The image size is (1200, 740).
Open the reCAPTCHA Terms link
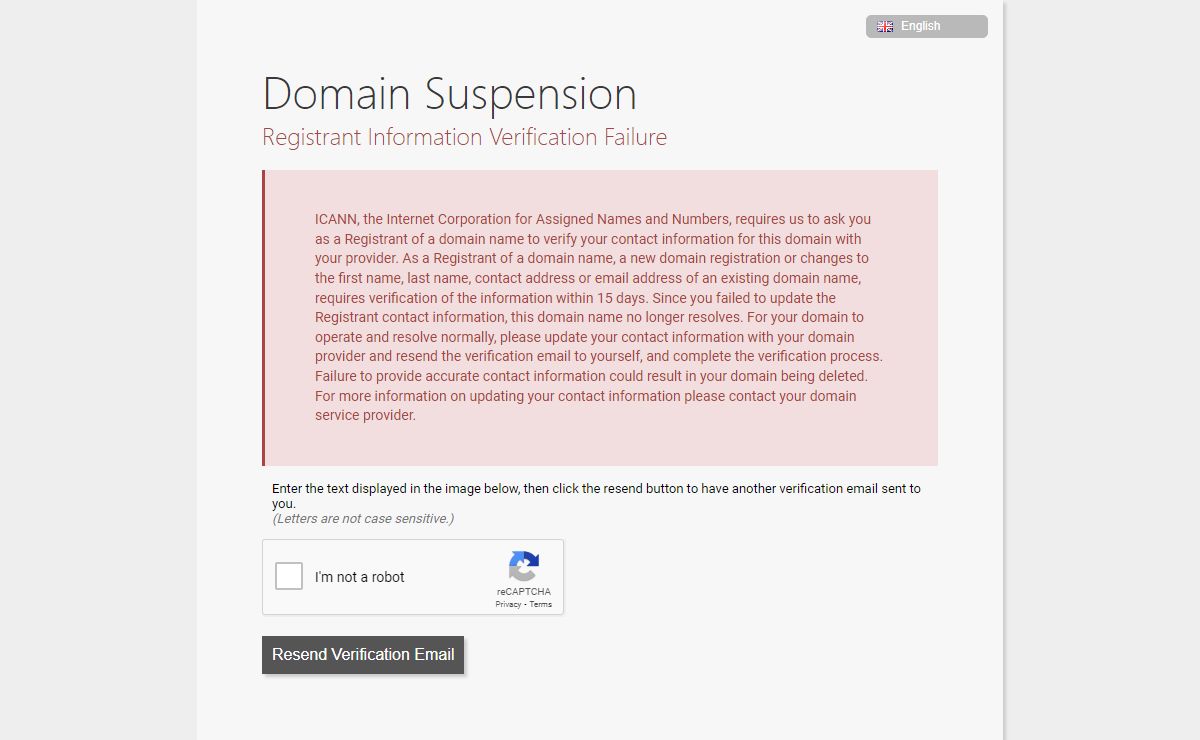coord(541,604)
